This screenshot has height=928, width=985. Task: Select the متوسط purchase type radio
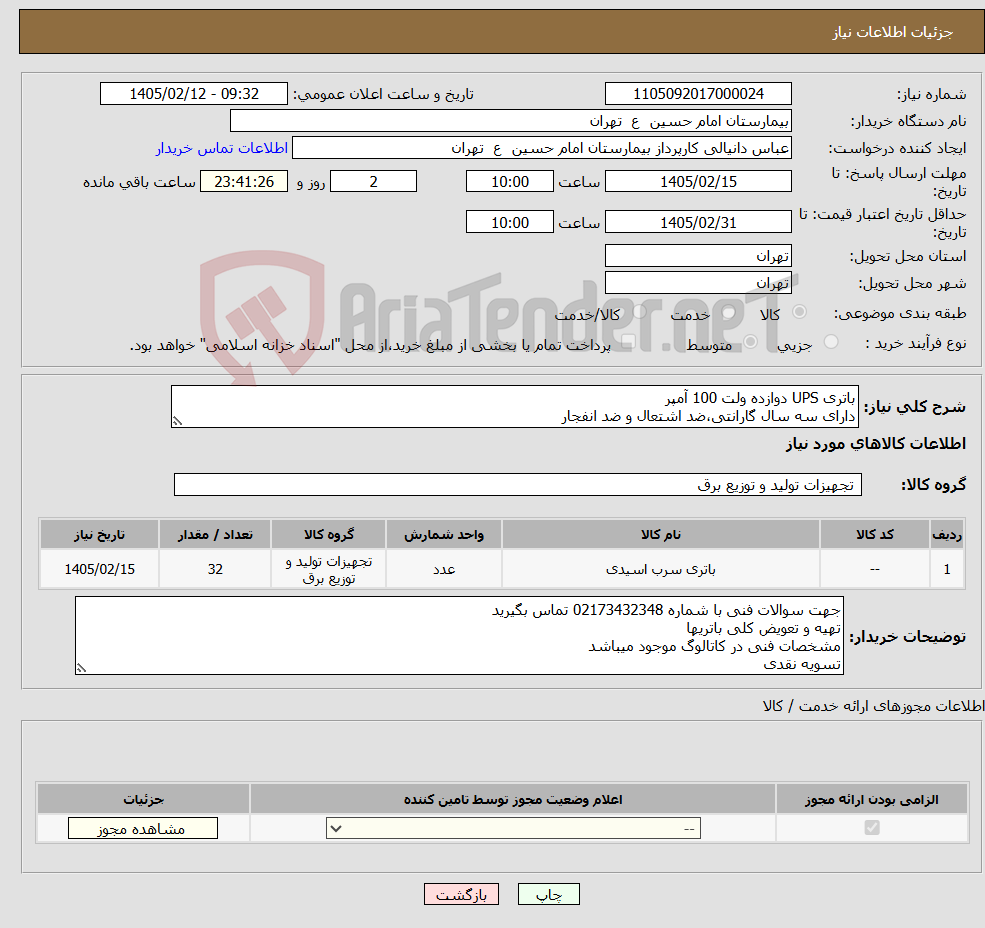coord(751,342)
